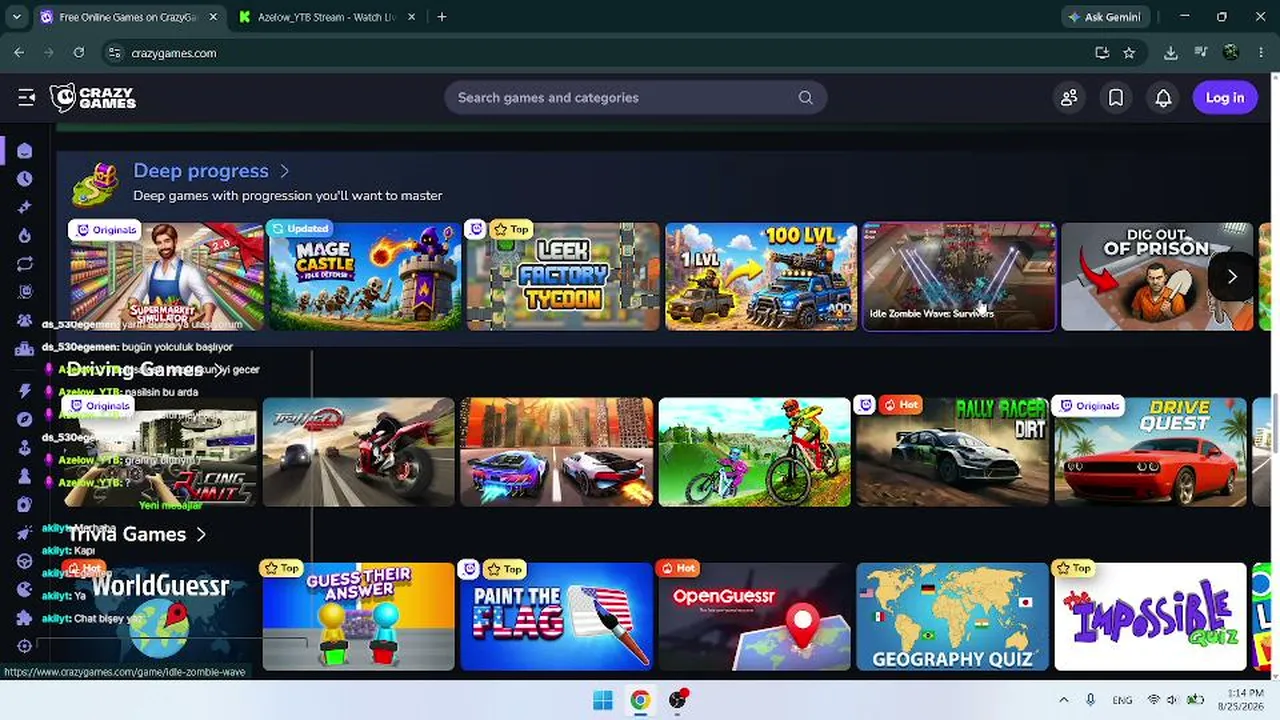1280x720 pixels.
Task: Expand the Trivia Games category chevron
Action: pyautogui.click(x=201, y=534)
